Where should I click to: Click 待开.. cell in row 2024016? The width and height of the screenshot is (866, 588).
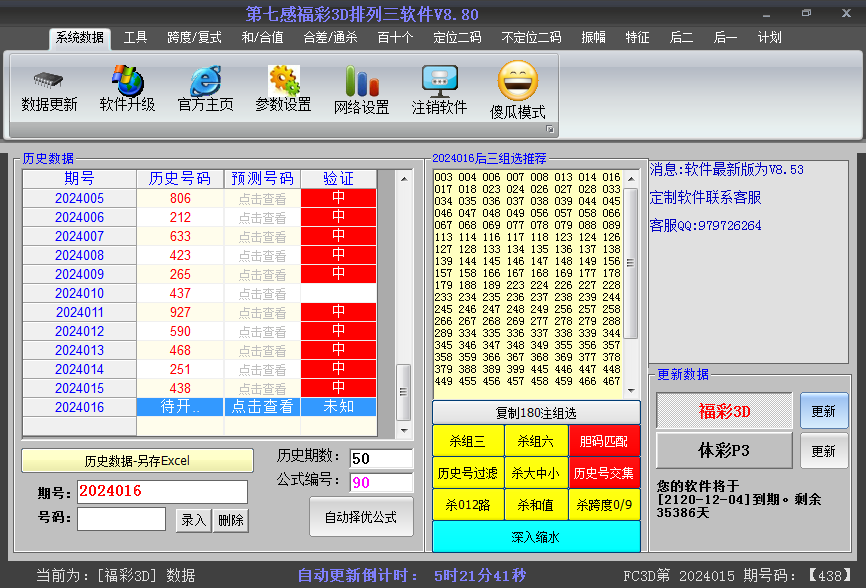[x=180, y=407]
